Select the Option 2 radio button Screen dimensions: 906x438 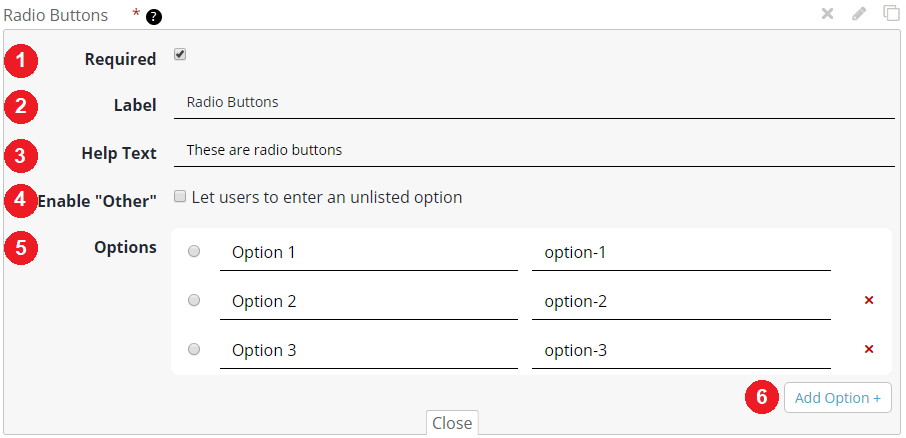pos(194,300)
